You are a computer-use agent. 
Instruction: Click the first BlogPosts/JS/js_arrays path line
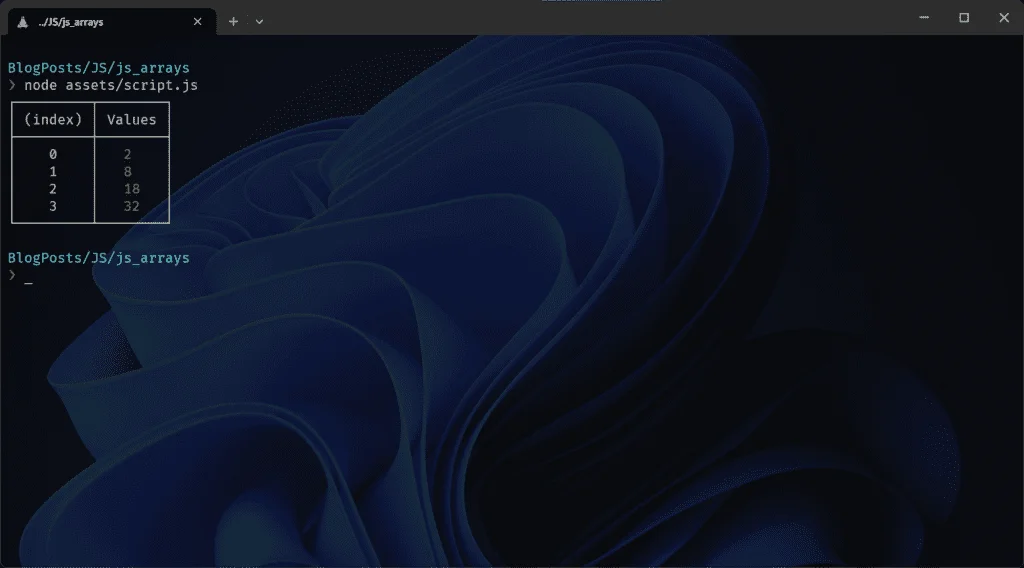click(99, 68)
